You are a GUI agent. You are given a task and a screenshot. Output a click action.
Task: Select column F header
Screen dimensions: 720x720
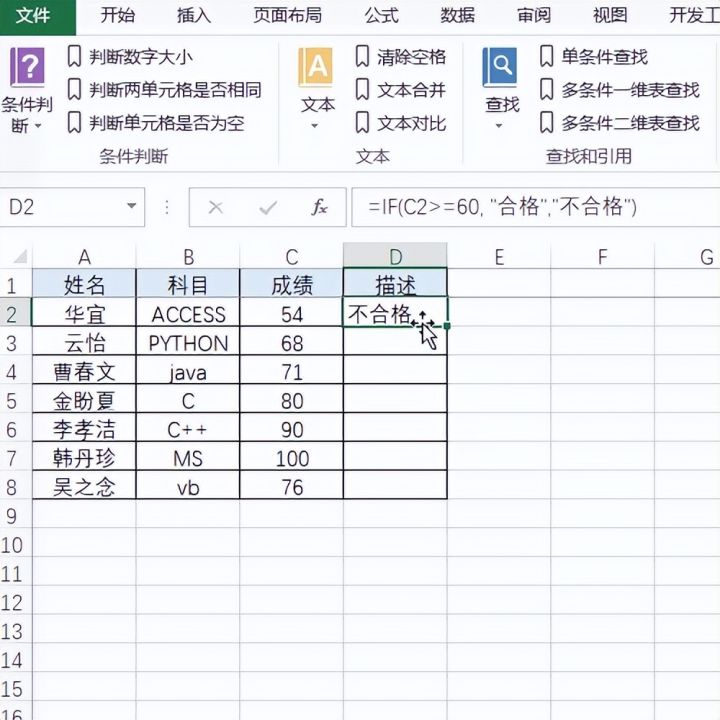point(602,256)
